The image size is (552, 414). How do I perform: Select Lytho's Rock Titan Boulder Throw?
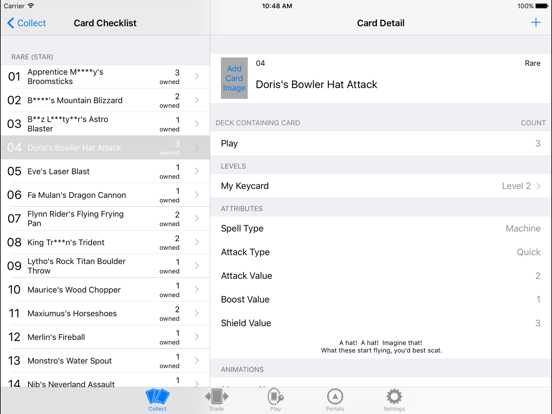[106, 266]
